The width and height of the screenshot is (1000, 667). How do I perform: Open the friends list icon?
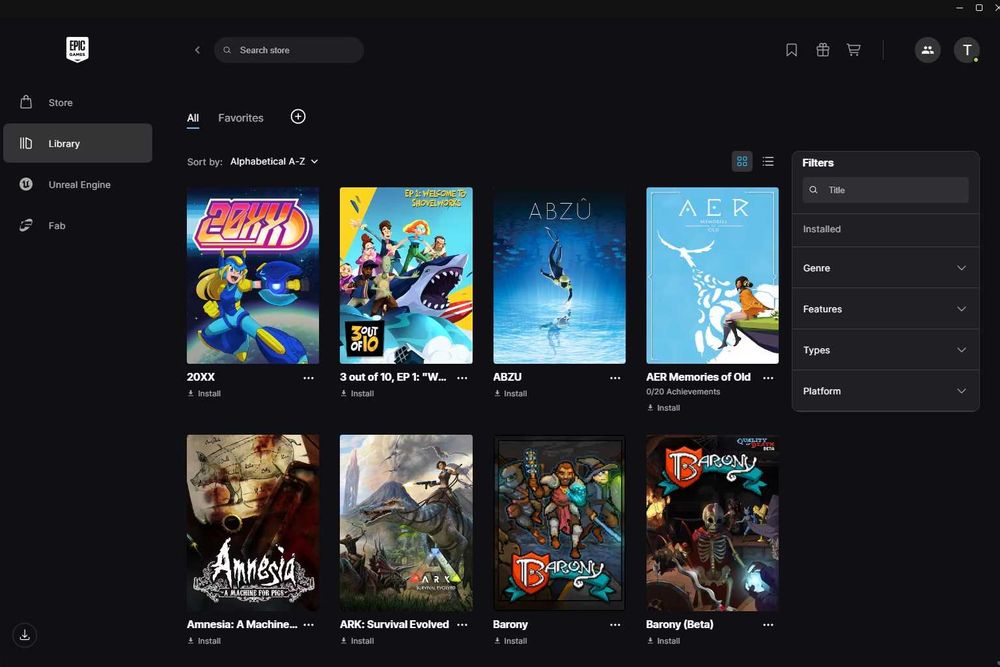pyautogui.click(x=927, y=50)
